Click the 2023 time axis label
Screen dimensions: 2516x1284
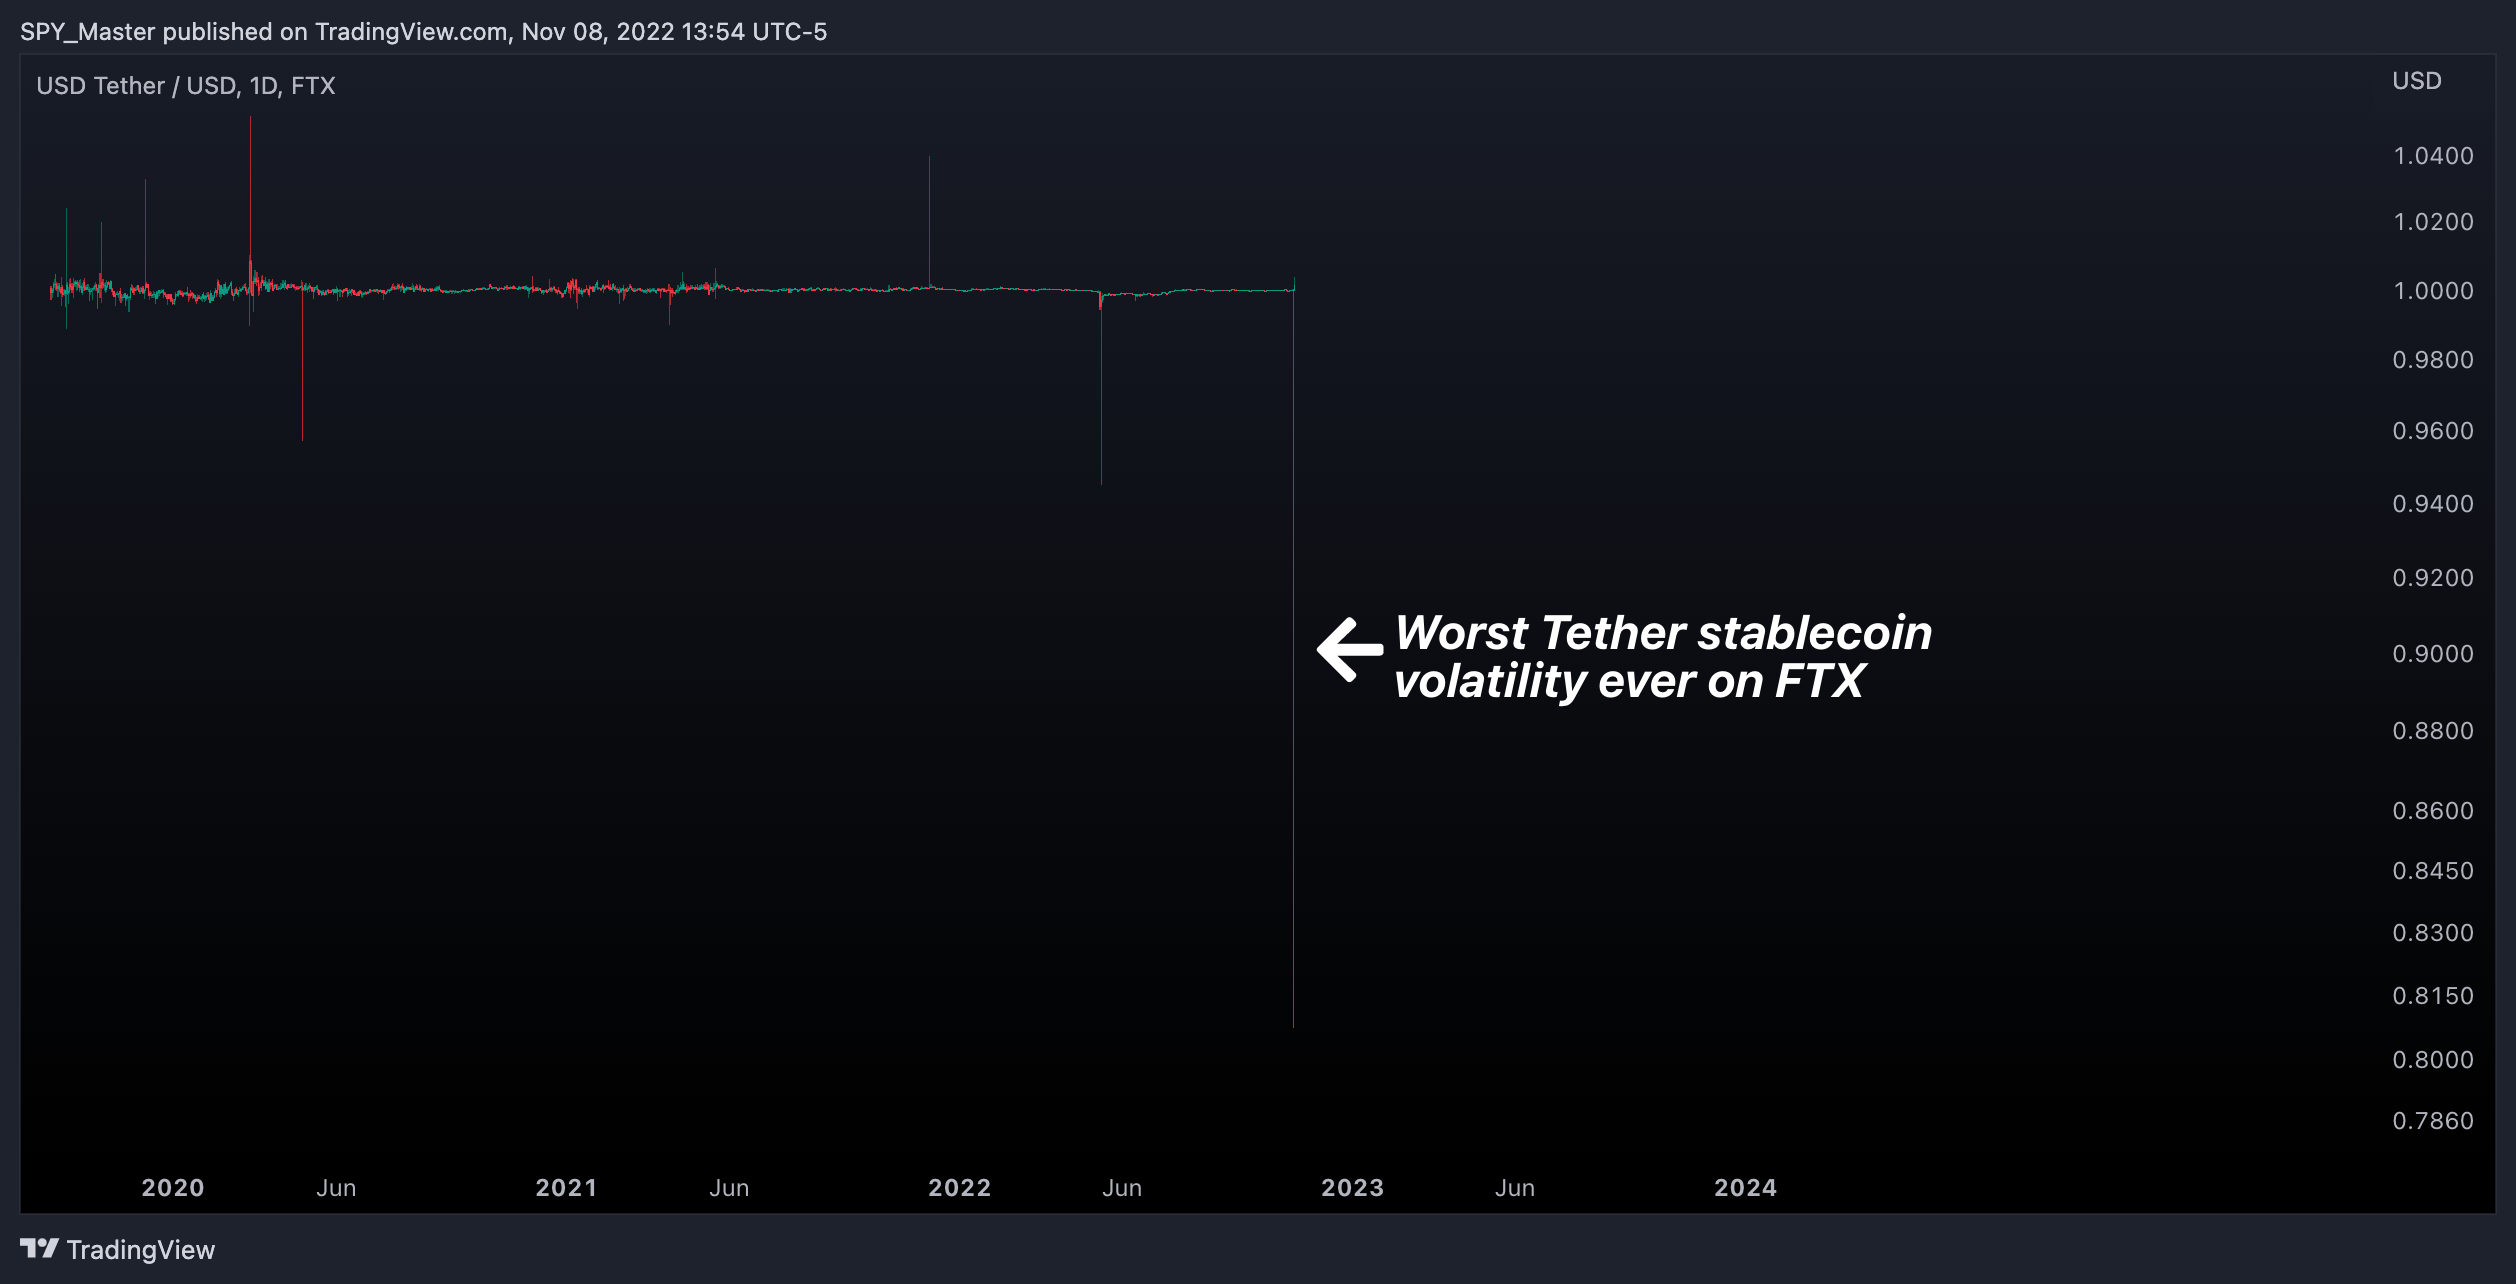pyautogui.click(x=1352, y=1188)
